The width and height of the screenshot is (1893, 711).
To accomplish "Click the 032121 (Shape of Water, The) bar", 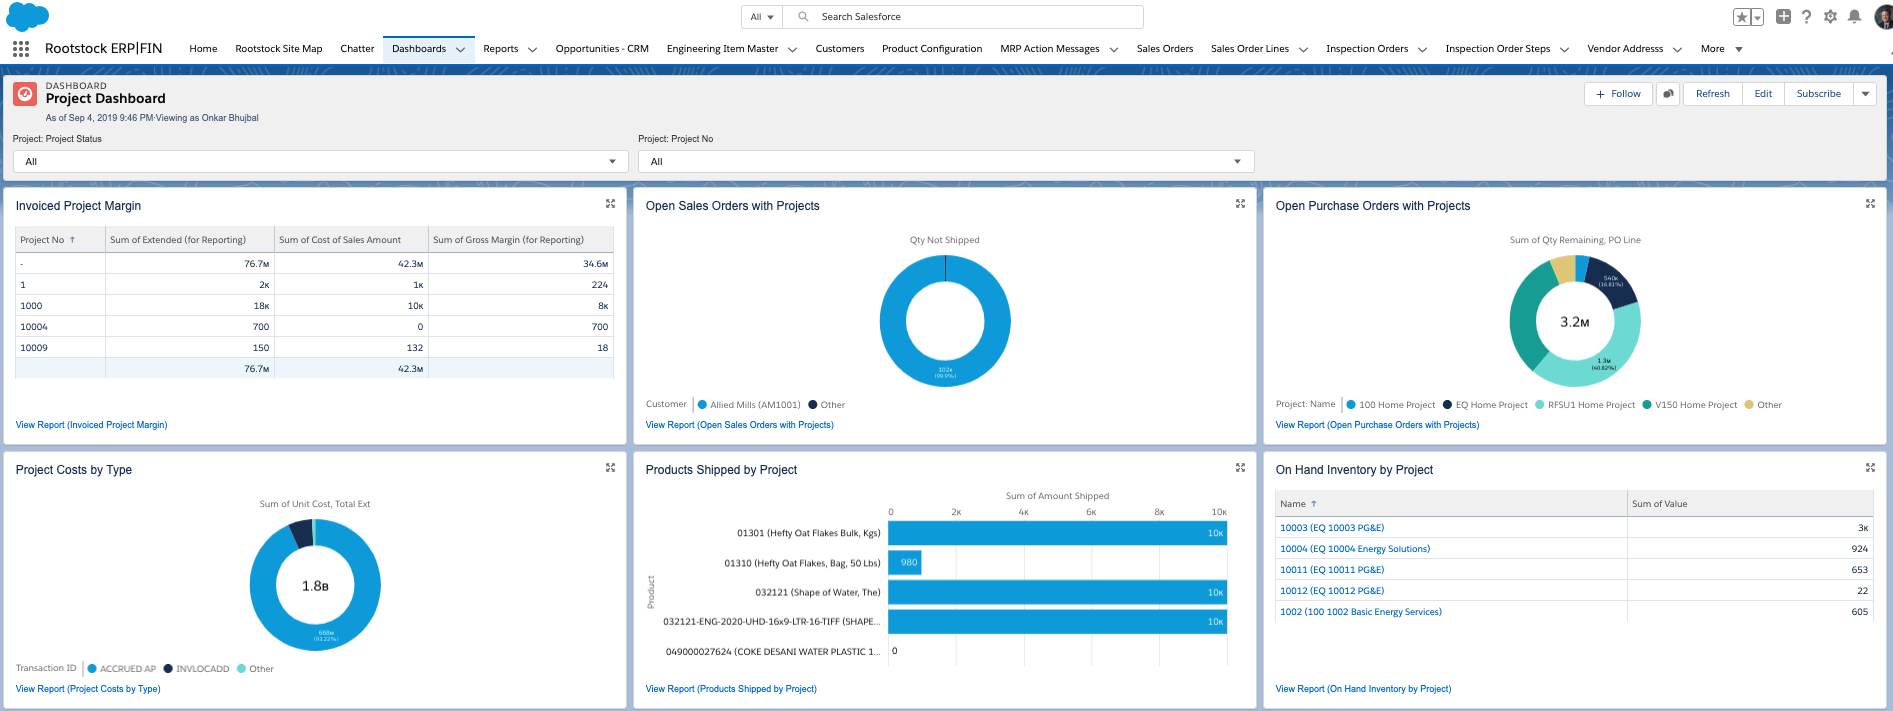I will pyautogui.click(x=1057, y=592).
